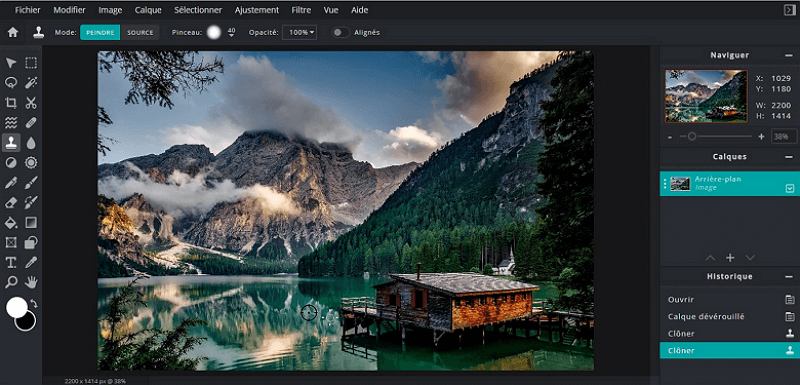Viewport: 800px width, 385px height.
Task: Zoom in with navigator plus button
Action: 761,137
